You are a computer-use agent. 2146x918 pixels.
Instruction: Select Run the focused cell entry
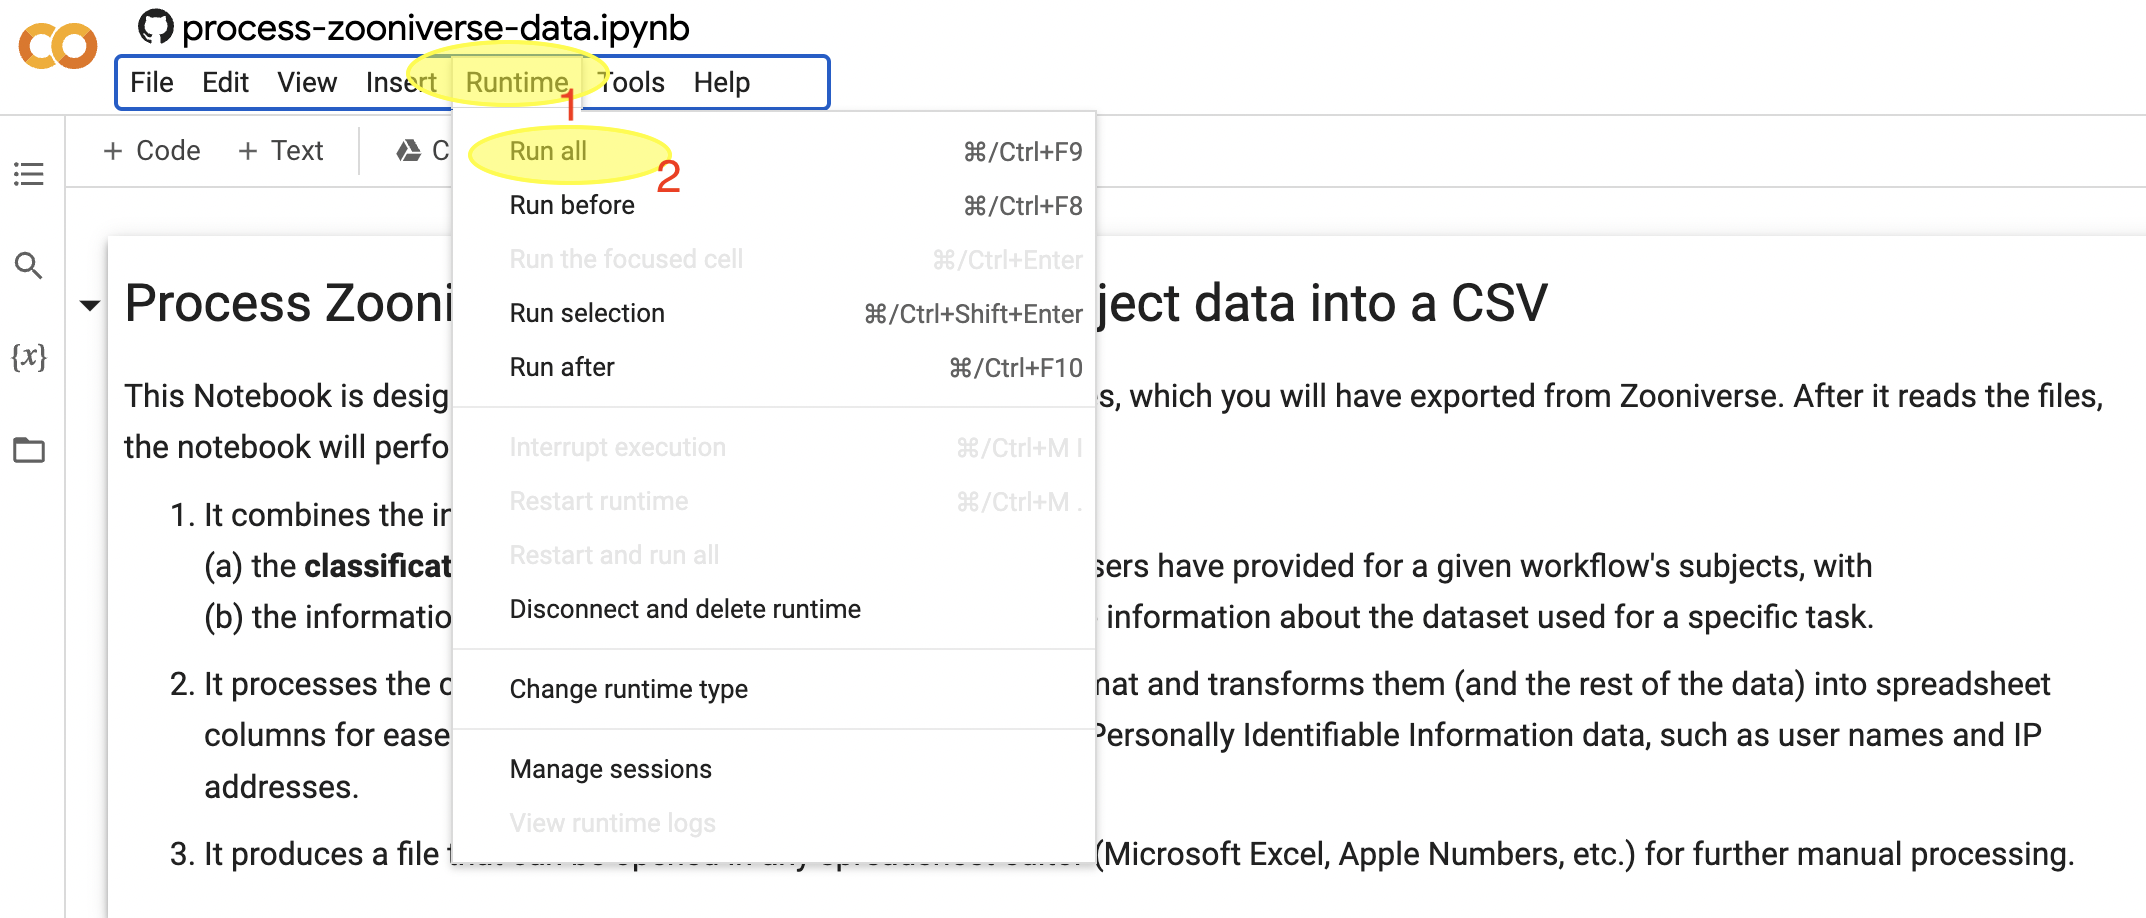point(774,259)
